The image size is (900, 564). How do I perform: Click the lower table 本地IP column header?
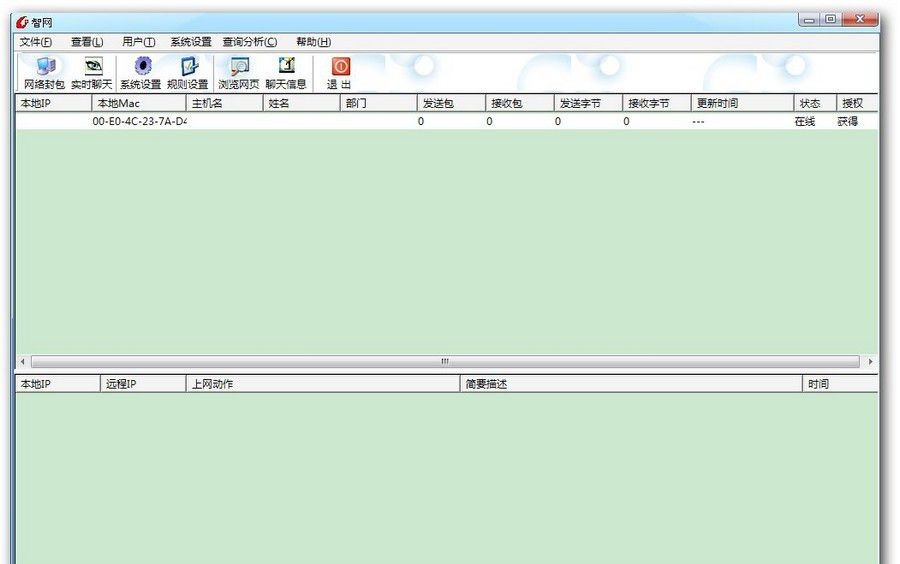58,384
